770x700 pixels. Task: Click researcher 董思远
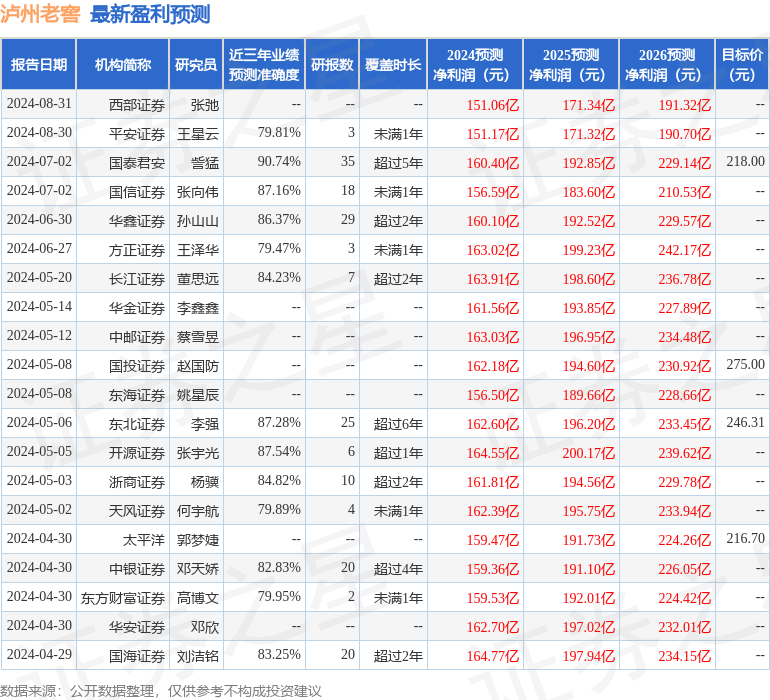[197, 279]
